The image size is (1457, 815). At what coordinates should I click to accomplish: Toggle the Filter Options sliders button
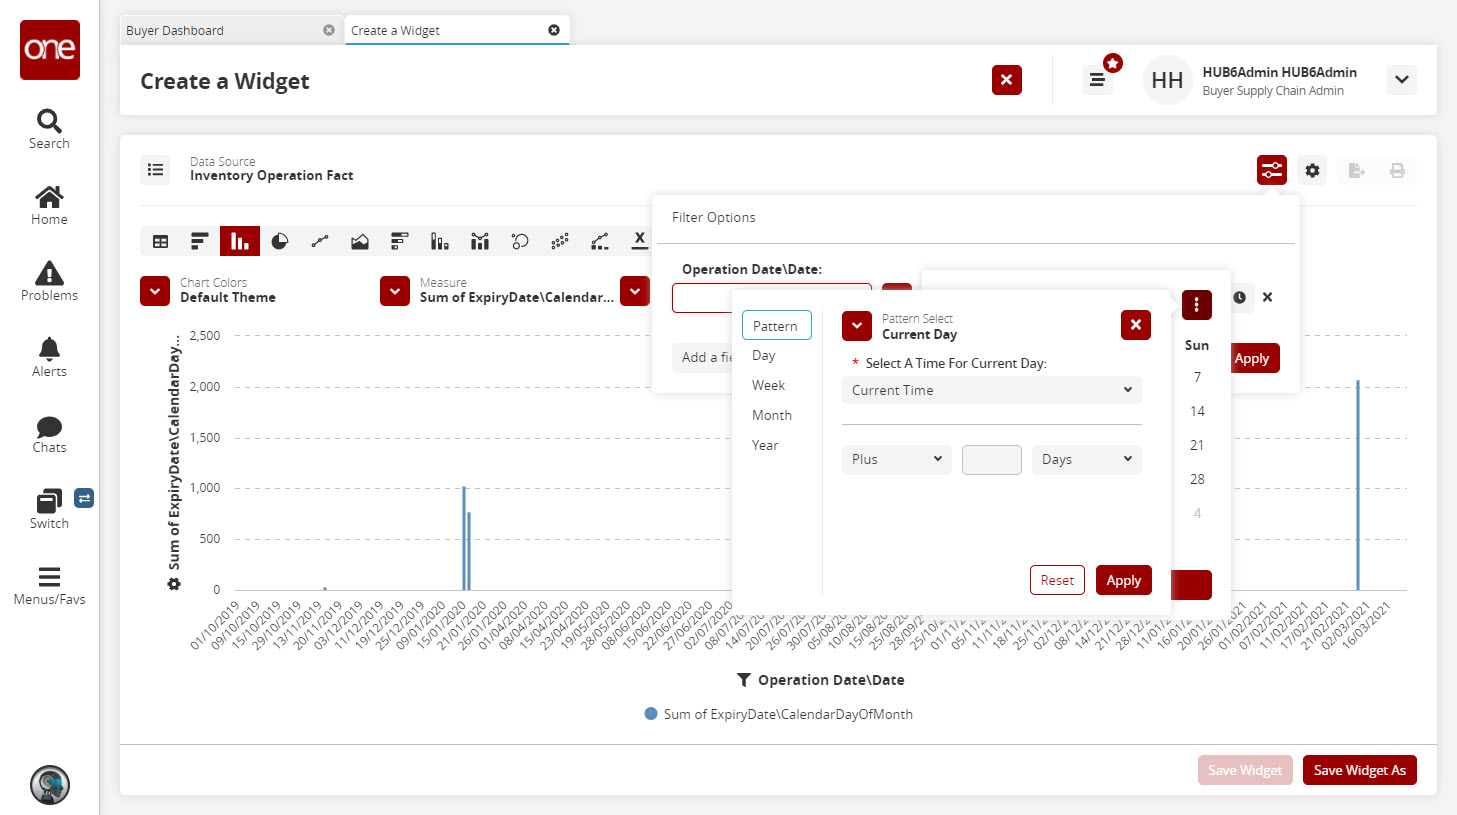pyautogui.click(x=1272, y=170)
